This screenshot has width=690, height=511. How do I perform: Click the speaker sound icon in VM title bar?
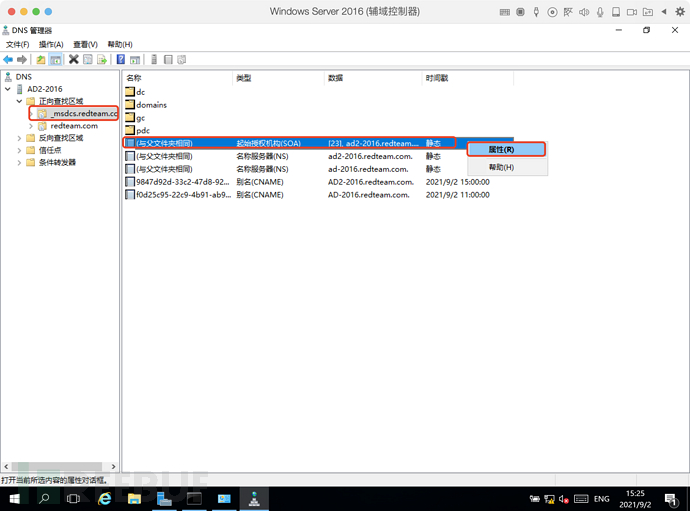[584, 12]
